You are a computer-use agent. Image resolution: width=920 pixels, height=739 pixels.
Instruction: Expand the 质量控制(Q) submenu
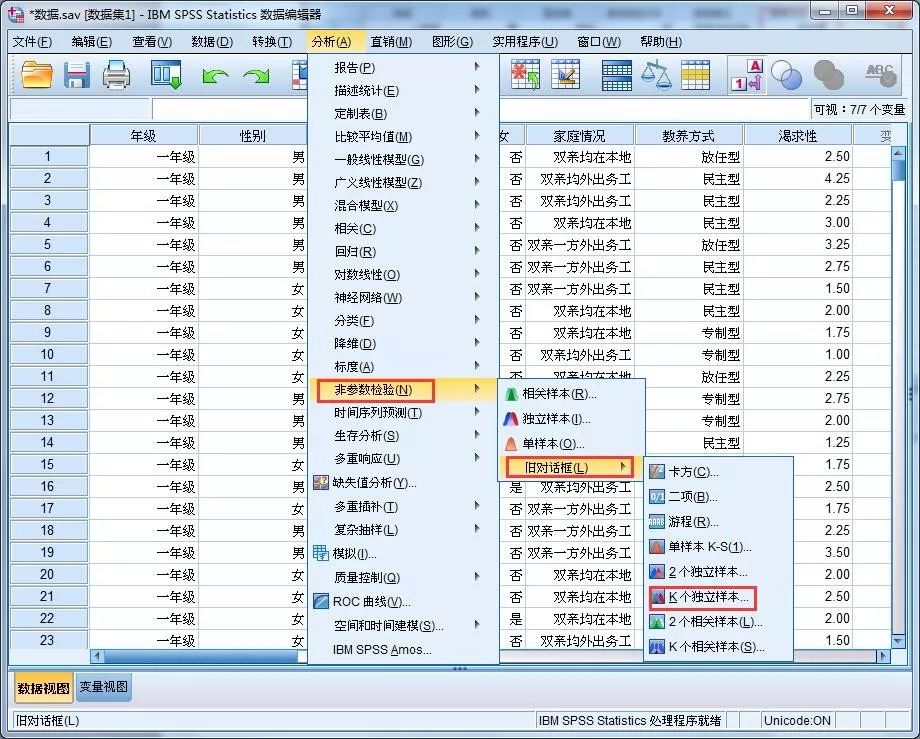[x=403, y=578]
